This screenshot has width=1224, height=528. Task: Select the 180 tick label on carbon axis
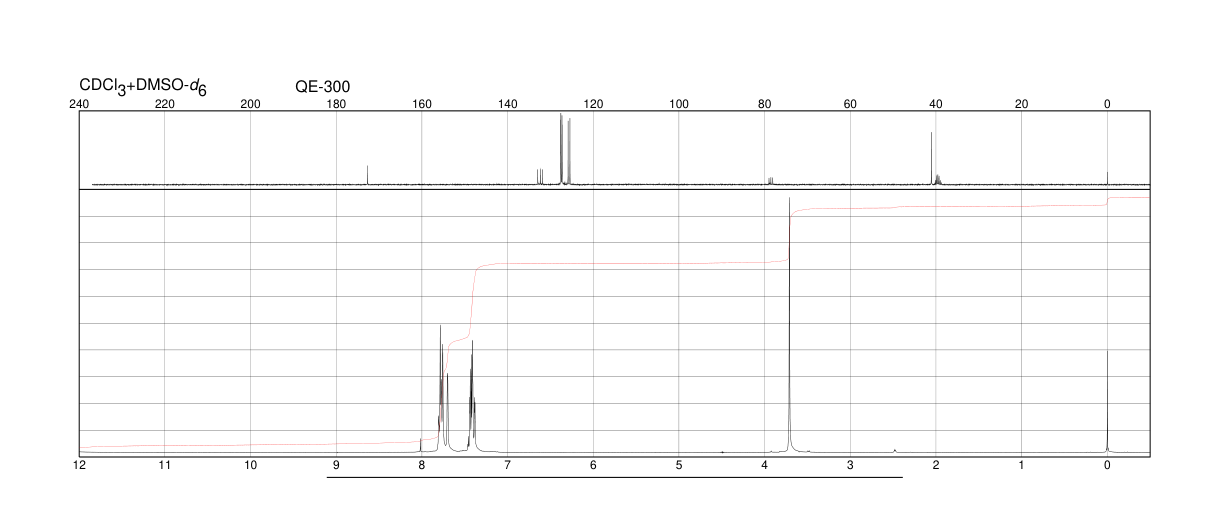pos(336,104)
